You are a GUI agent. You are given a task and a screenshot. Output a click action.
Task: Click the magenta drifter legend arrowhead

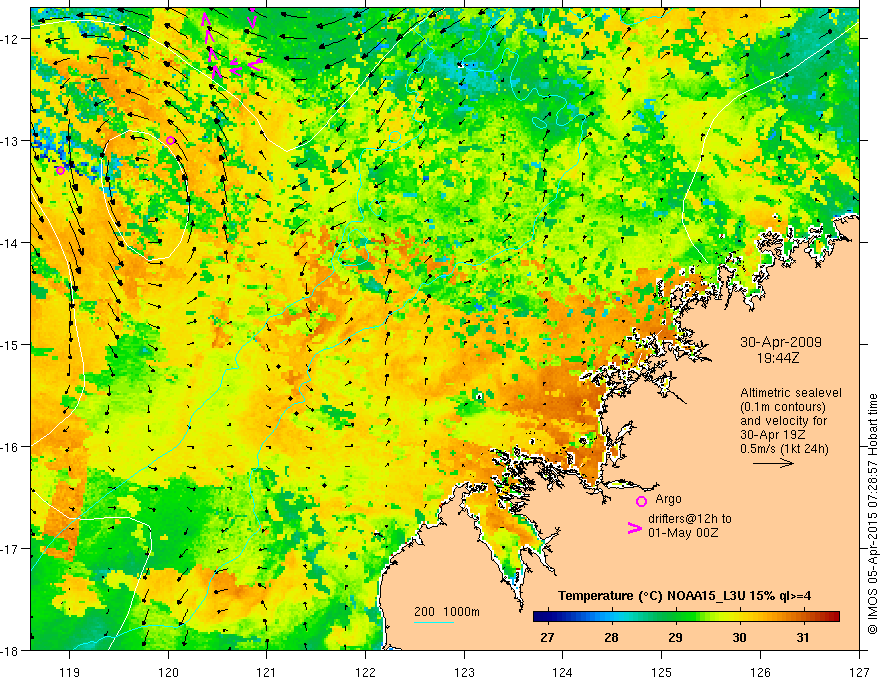pos(635,528)
